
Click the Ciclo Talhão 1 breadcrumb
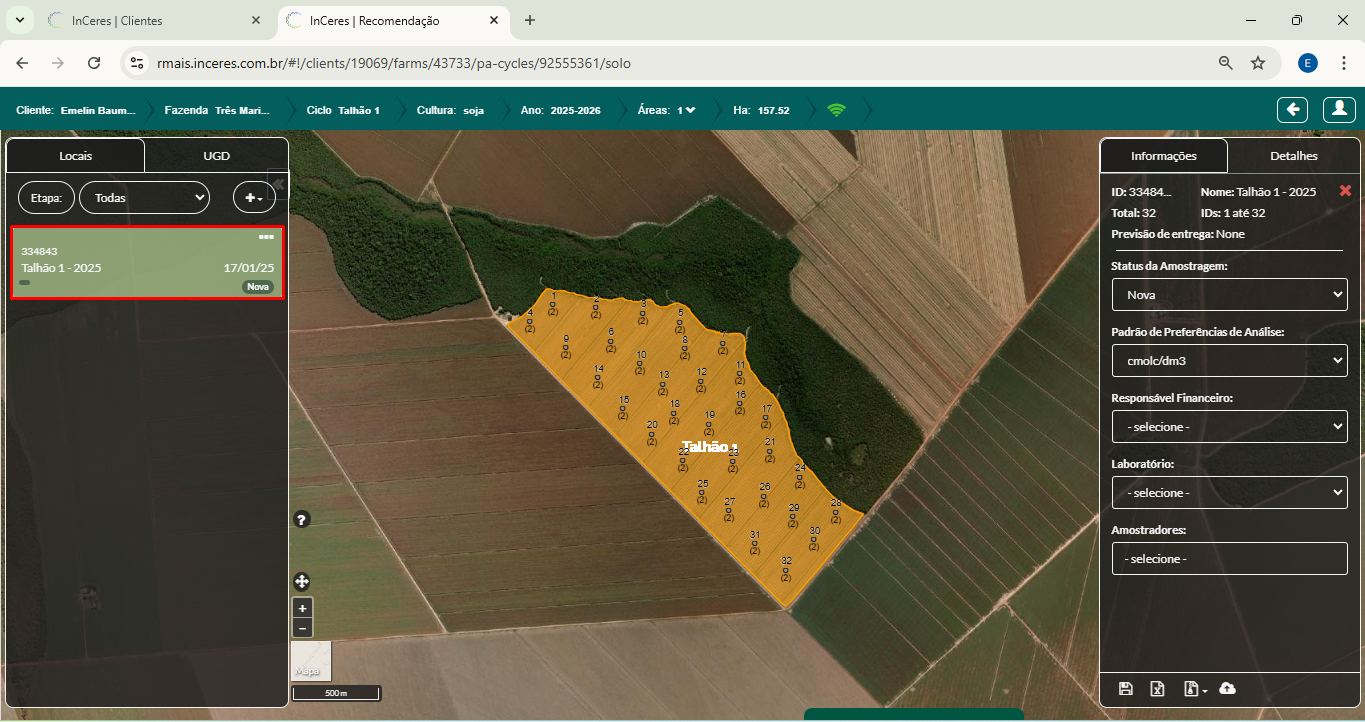tap(343, 110)
